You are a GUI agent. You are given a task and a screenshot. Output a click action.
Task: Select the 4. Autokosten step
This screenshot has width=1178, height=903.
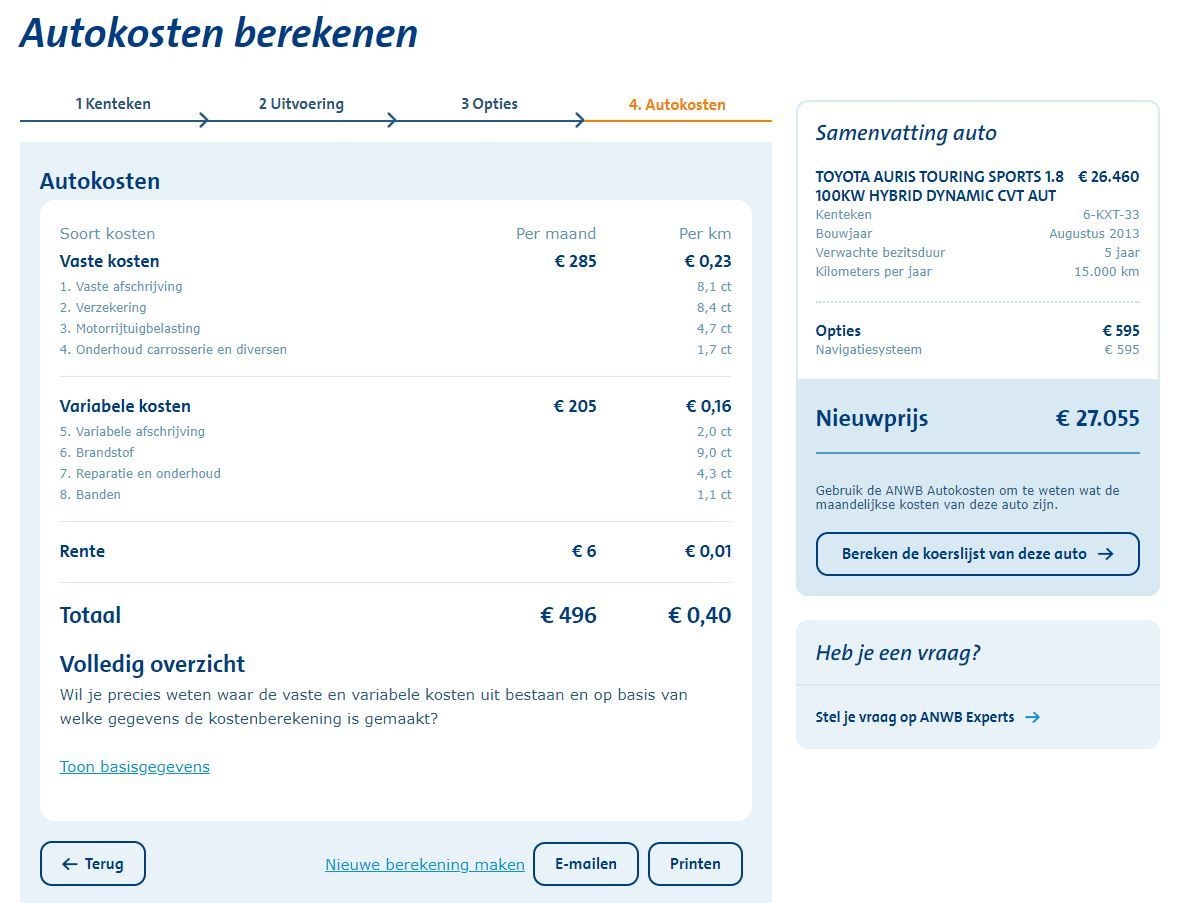tap(677, 105)
